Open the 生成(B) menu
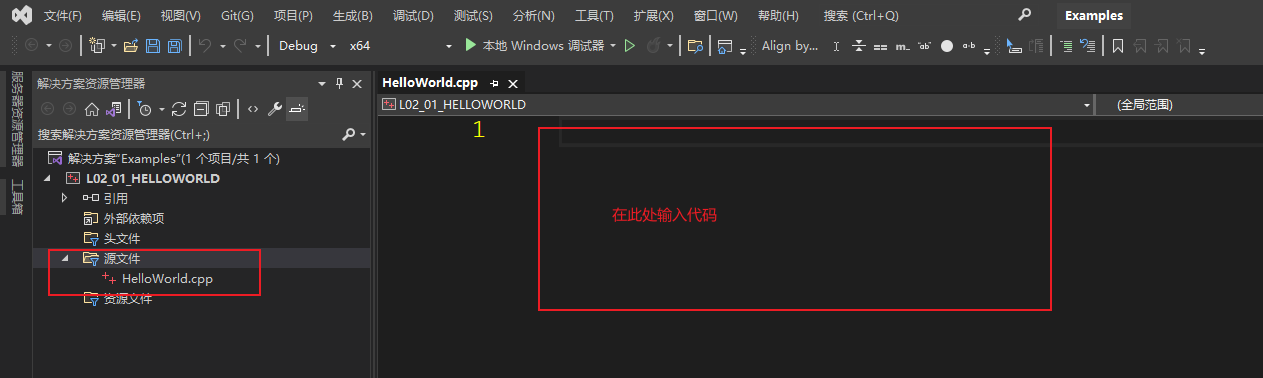 (352, 16)
